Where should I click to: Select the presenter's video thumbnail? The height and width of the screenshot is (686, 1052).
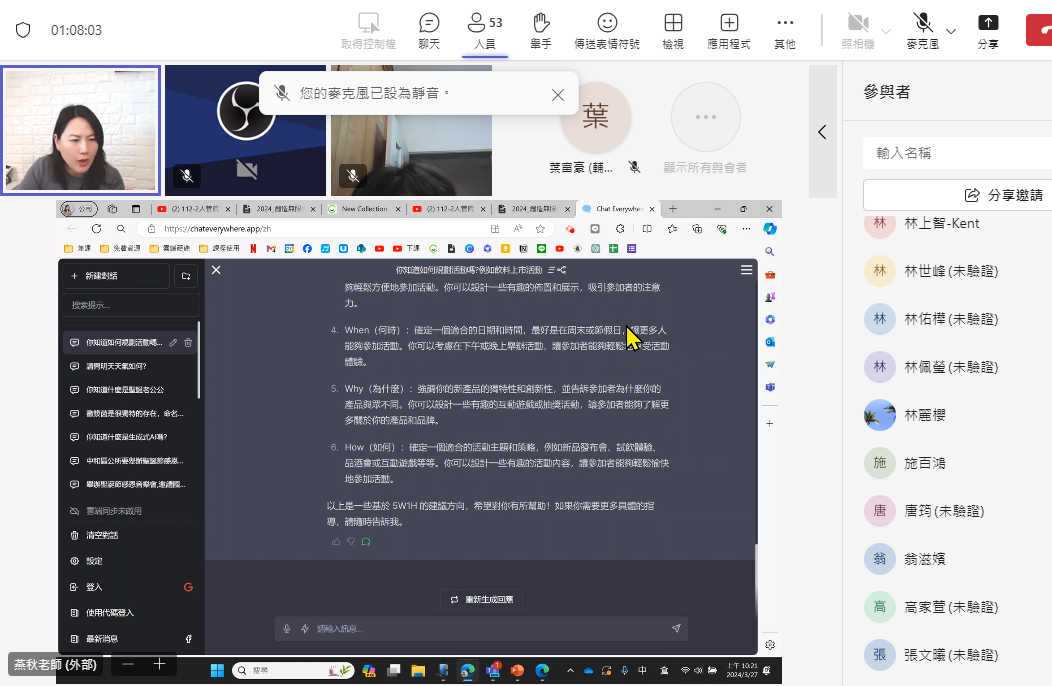click(81, 130)
